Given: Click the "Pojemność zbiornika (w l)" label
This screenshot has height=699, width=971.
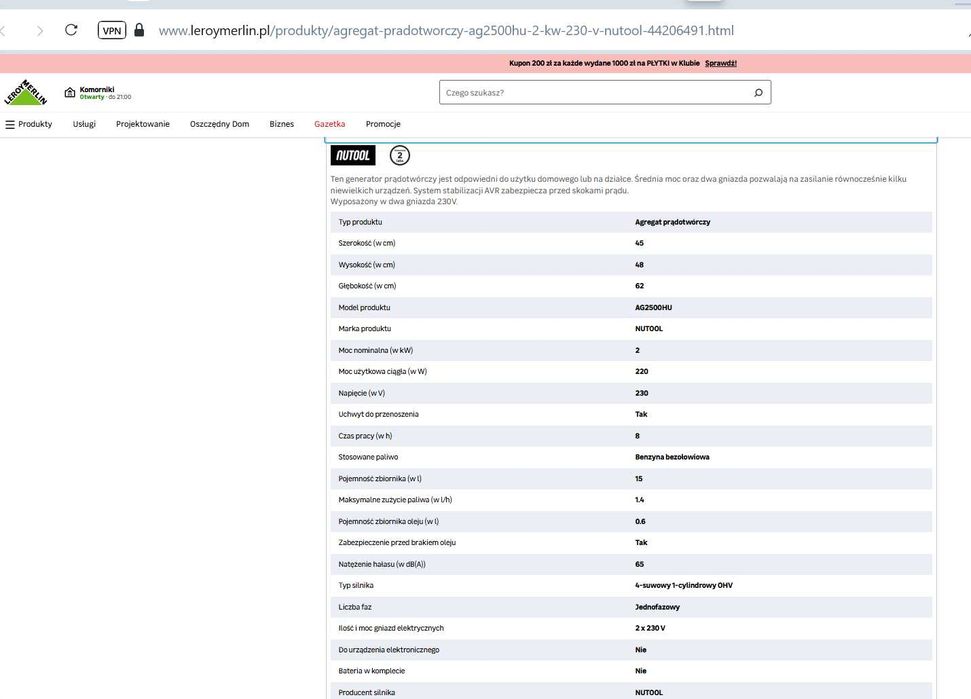Looking at the screenshot, I should click(x=380, y=479).
